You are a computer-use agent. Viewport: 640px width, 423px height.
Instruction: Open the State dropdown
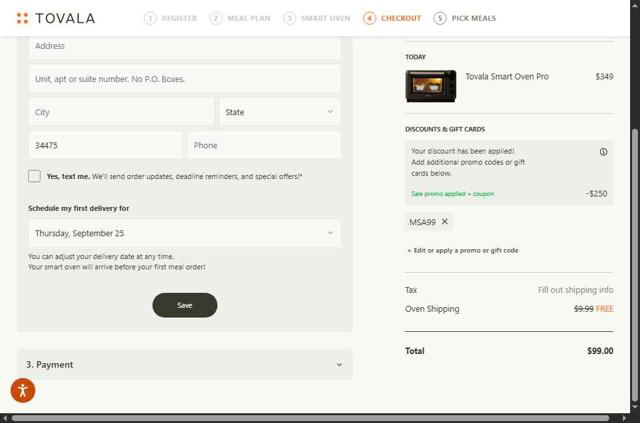280,112
